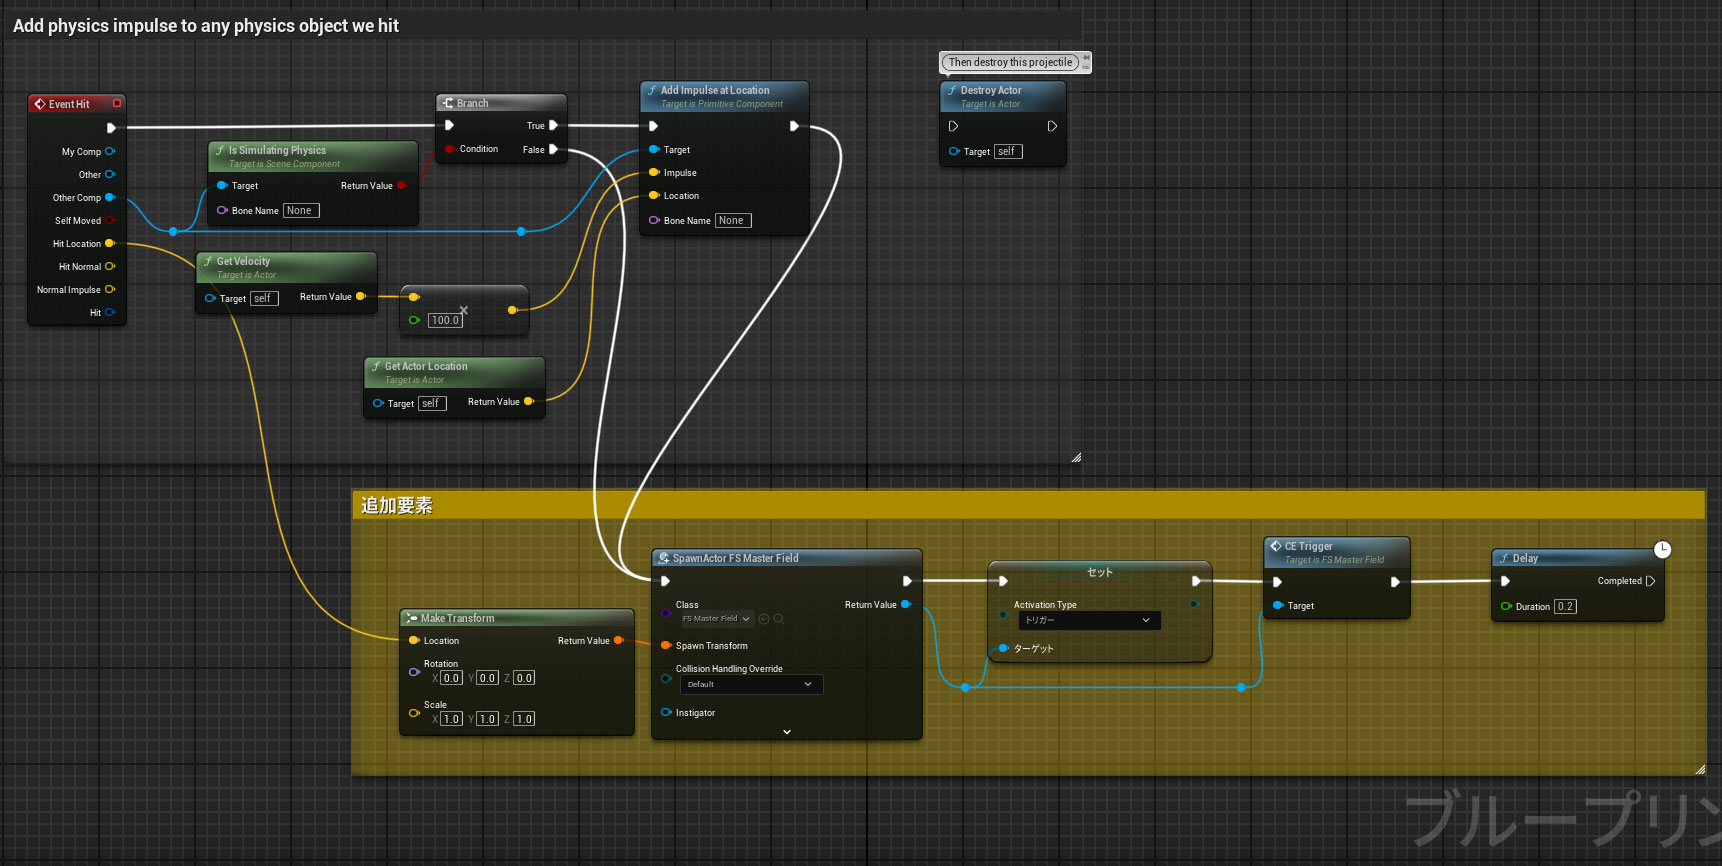Click the reroute knot below the Set node
The width and height of the screenshot is (1722, 866).
click(x=965, y=687)
